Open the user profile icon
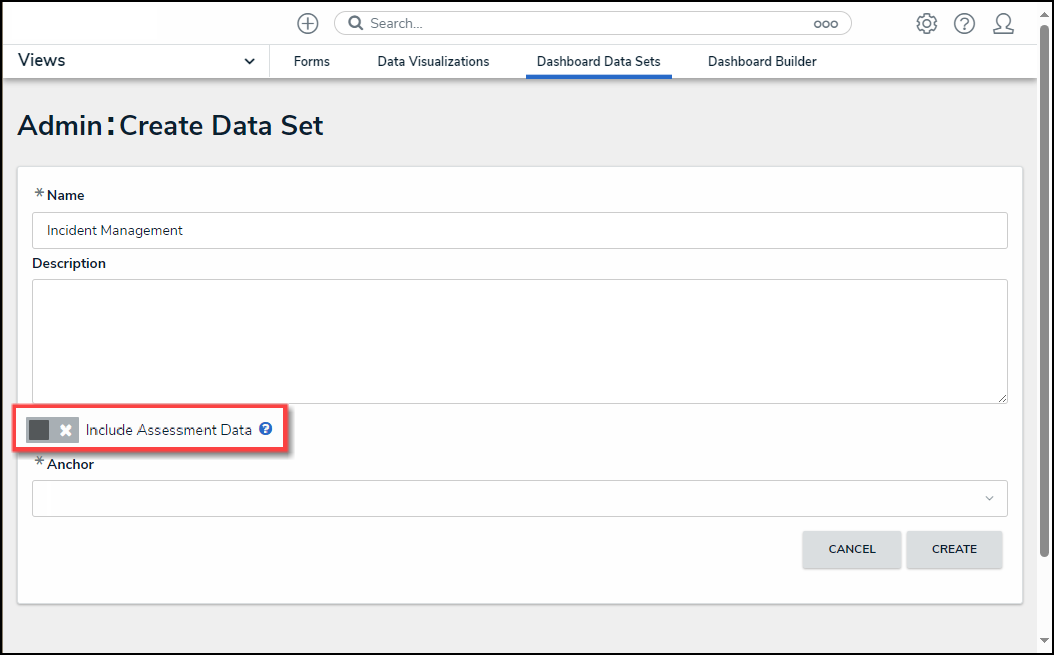1054x655 pixels. (1003, 24)
